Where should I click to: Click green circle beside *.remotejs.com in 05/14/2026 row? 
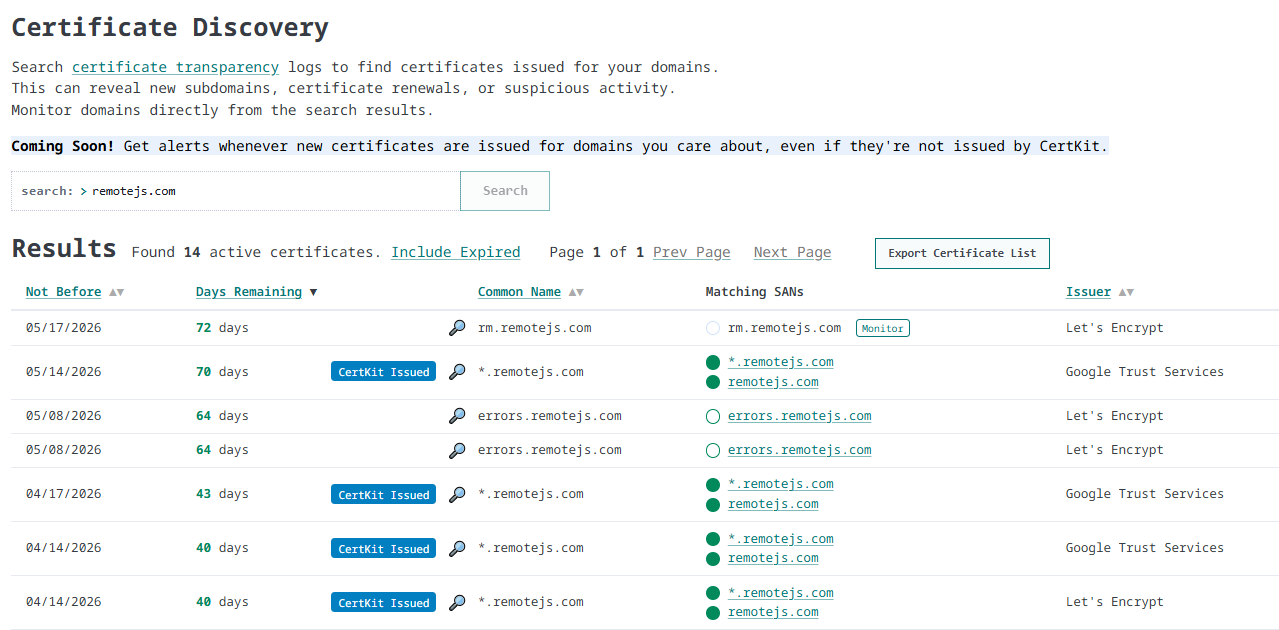pyautogui.click(x=713, y=362)
